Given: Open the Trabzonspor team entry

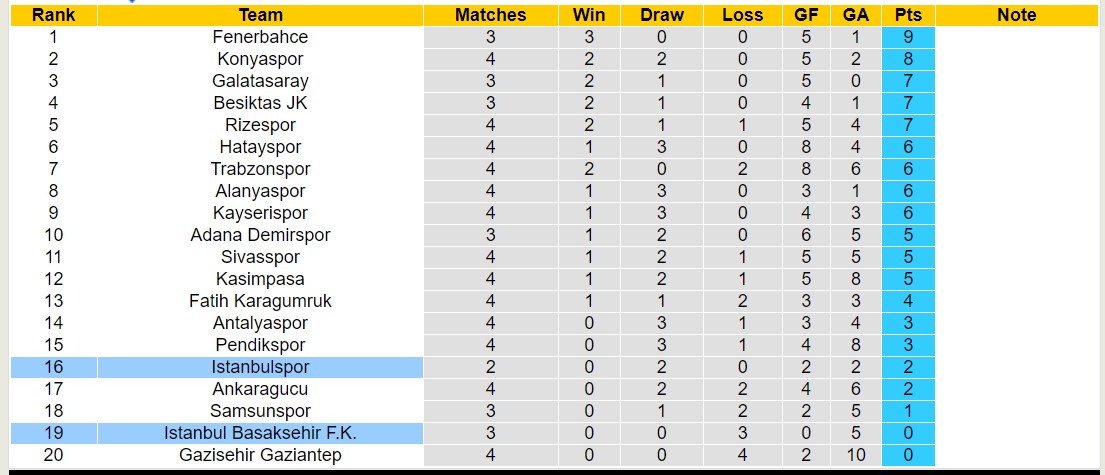Looking at the screenshot, I should tap(260, 169).
